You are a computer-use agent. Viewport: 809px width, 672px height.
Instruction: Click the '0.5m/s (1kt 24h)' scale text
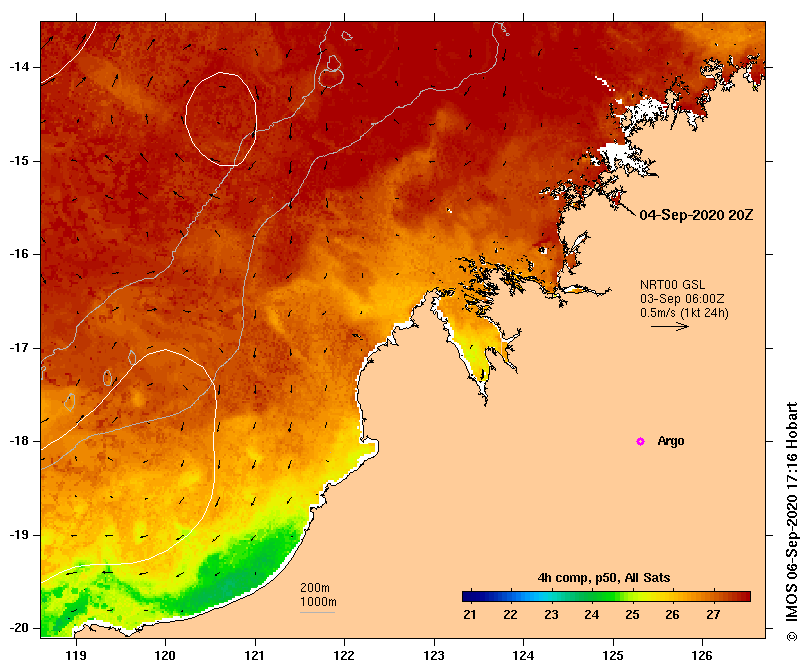pos(684,313)
